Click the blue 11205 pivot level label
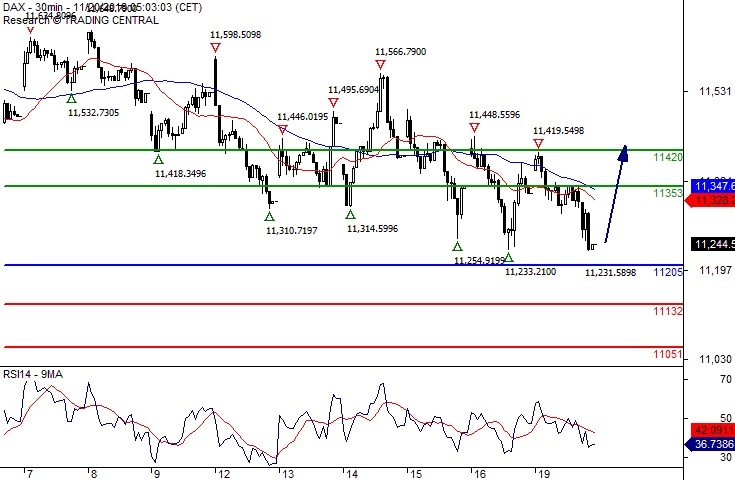Screen dimensions: 735x480 click(x=668, y=272)
